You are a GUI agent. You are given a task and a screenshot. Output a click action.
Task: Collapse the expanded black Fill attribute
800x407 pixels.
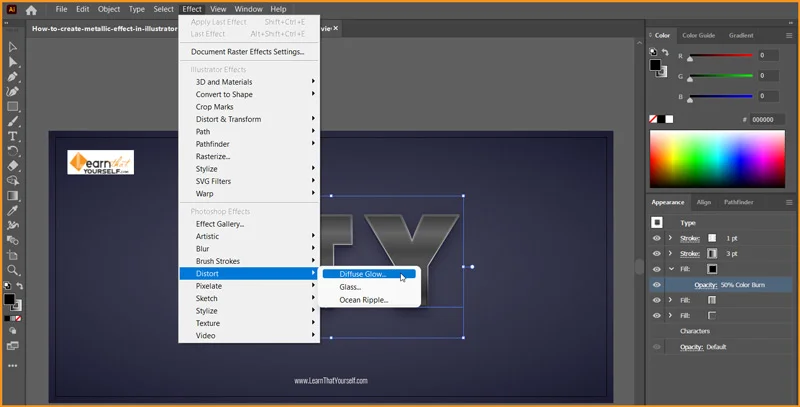(670, 269)
